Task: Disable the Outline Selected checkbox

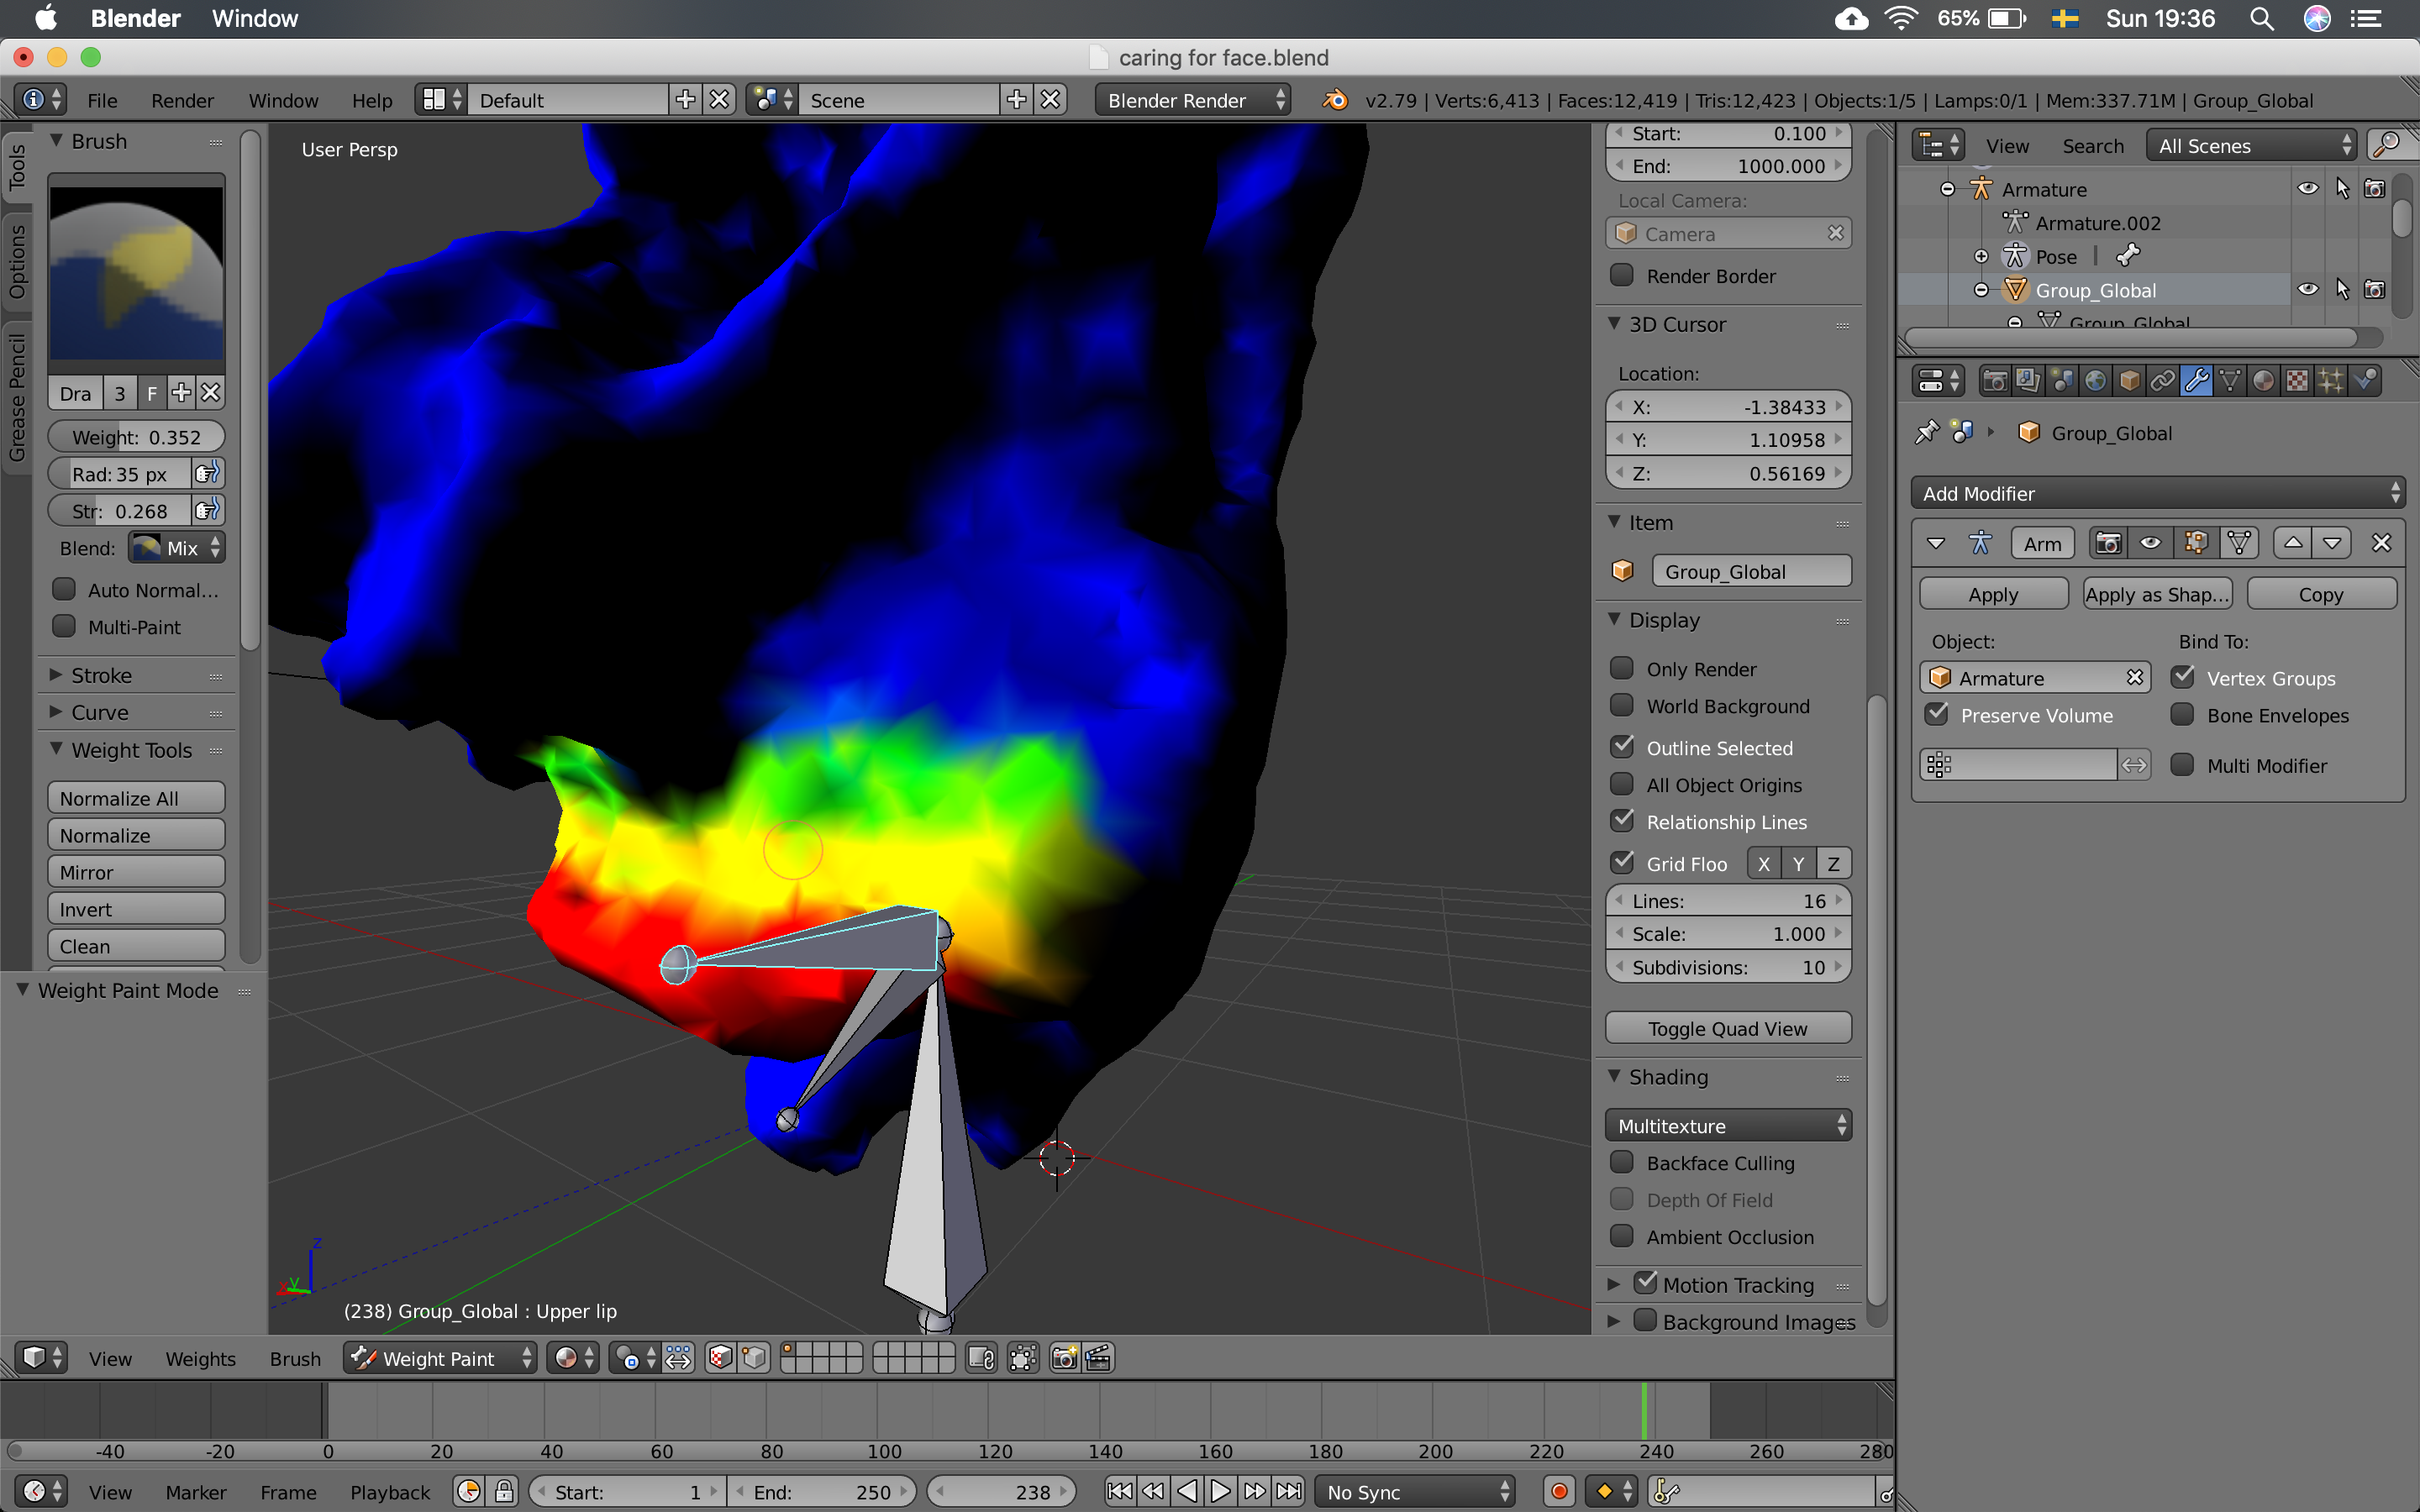Action: (x=1622, y=747)
